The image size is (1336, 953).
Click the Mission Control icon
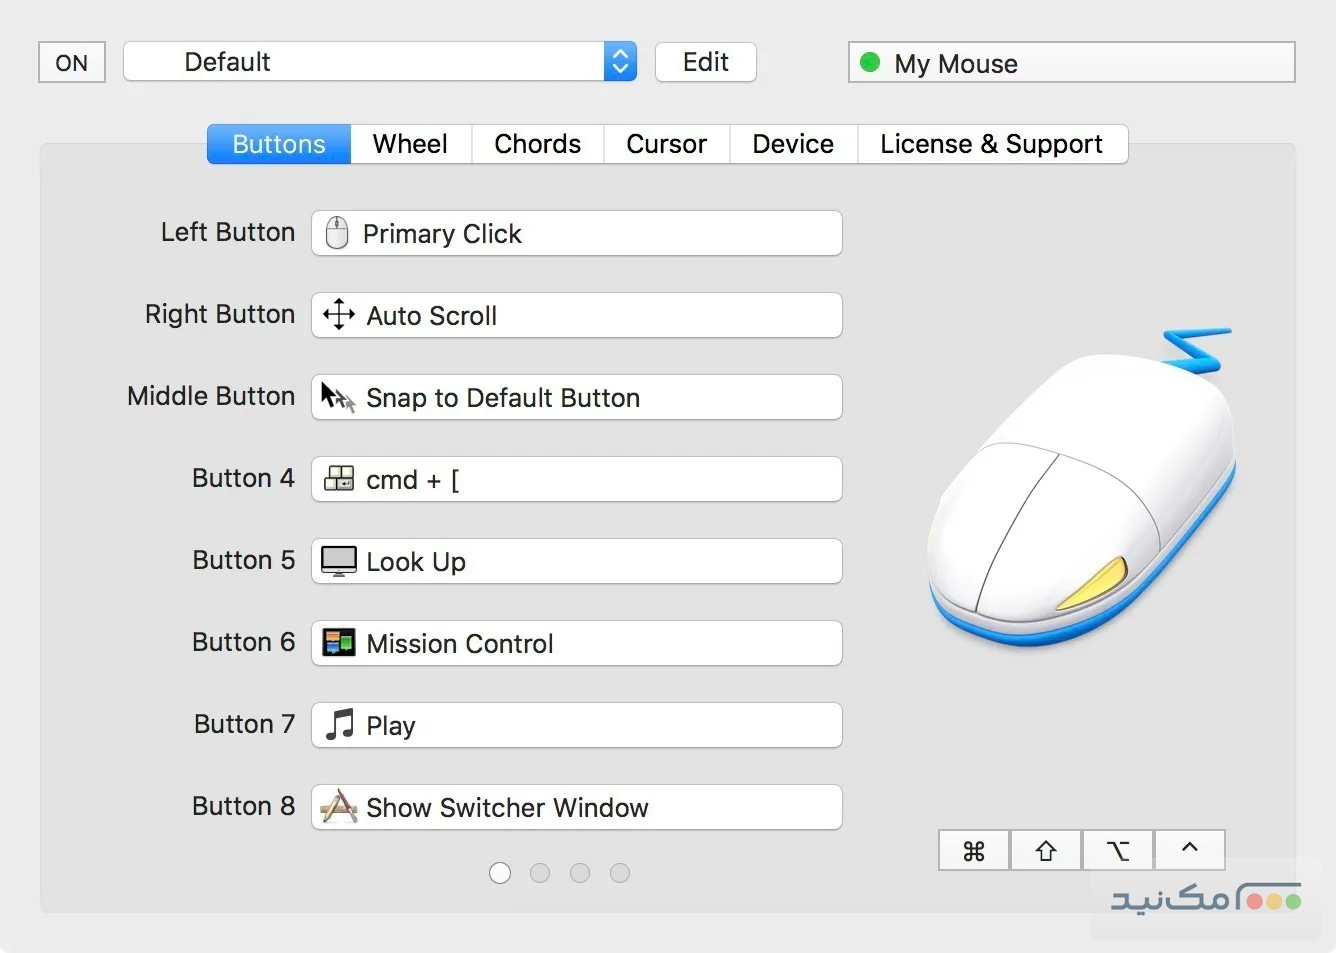[x=339, y=643]
